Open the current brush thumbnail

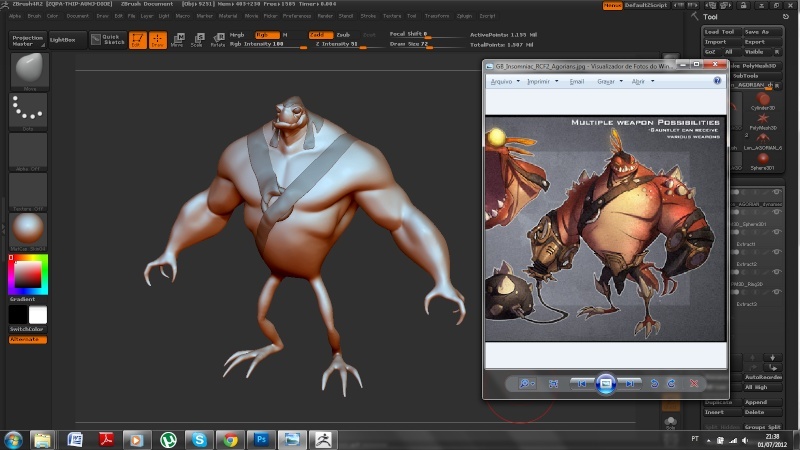29,69
